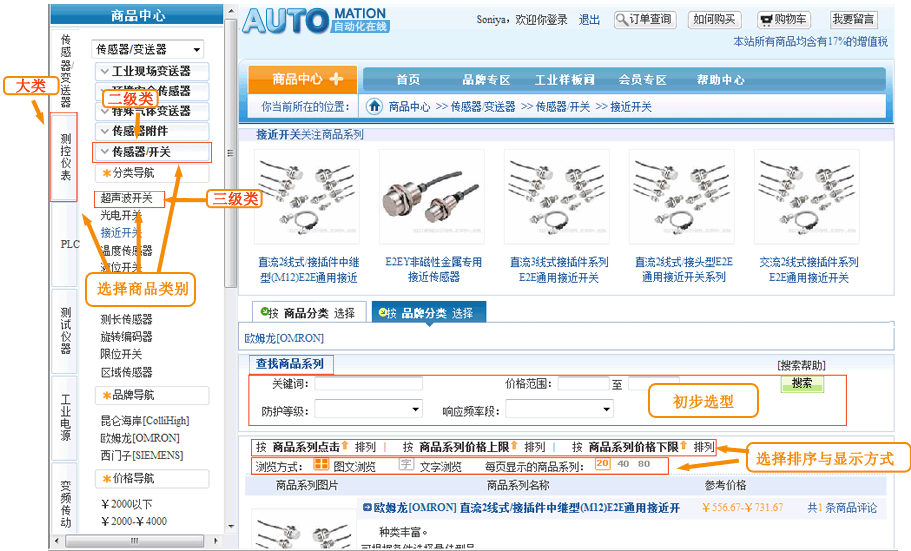Filter by brand 西门子[SIEMENS]
This screenshot has width=911, height=551.
(x=142, y=455)
